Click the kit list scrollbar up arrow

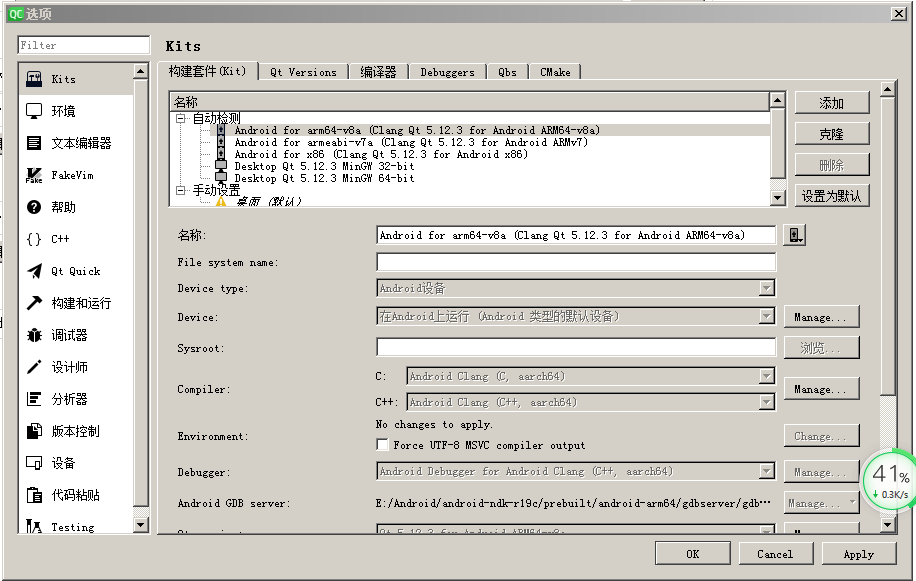pyautogui.click(x=777, y=100)
